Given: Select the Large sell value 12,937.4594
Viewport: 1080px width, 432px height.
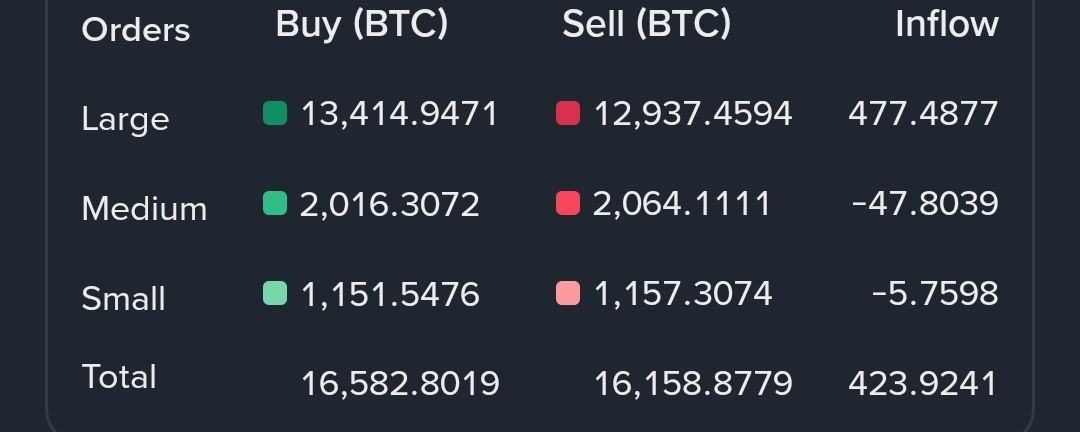Looking at the screenshot, I should (693, 114).
